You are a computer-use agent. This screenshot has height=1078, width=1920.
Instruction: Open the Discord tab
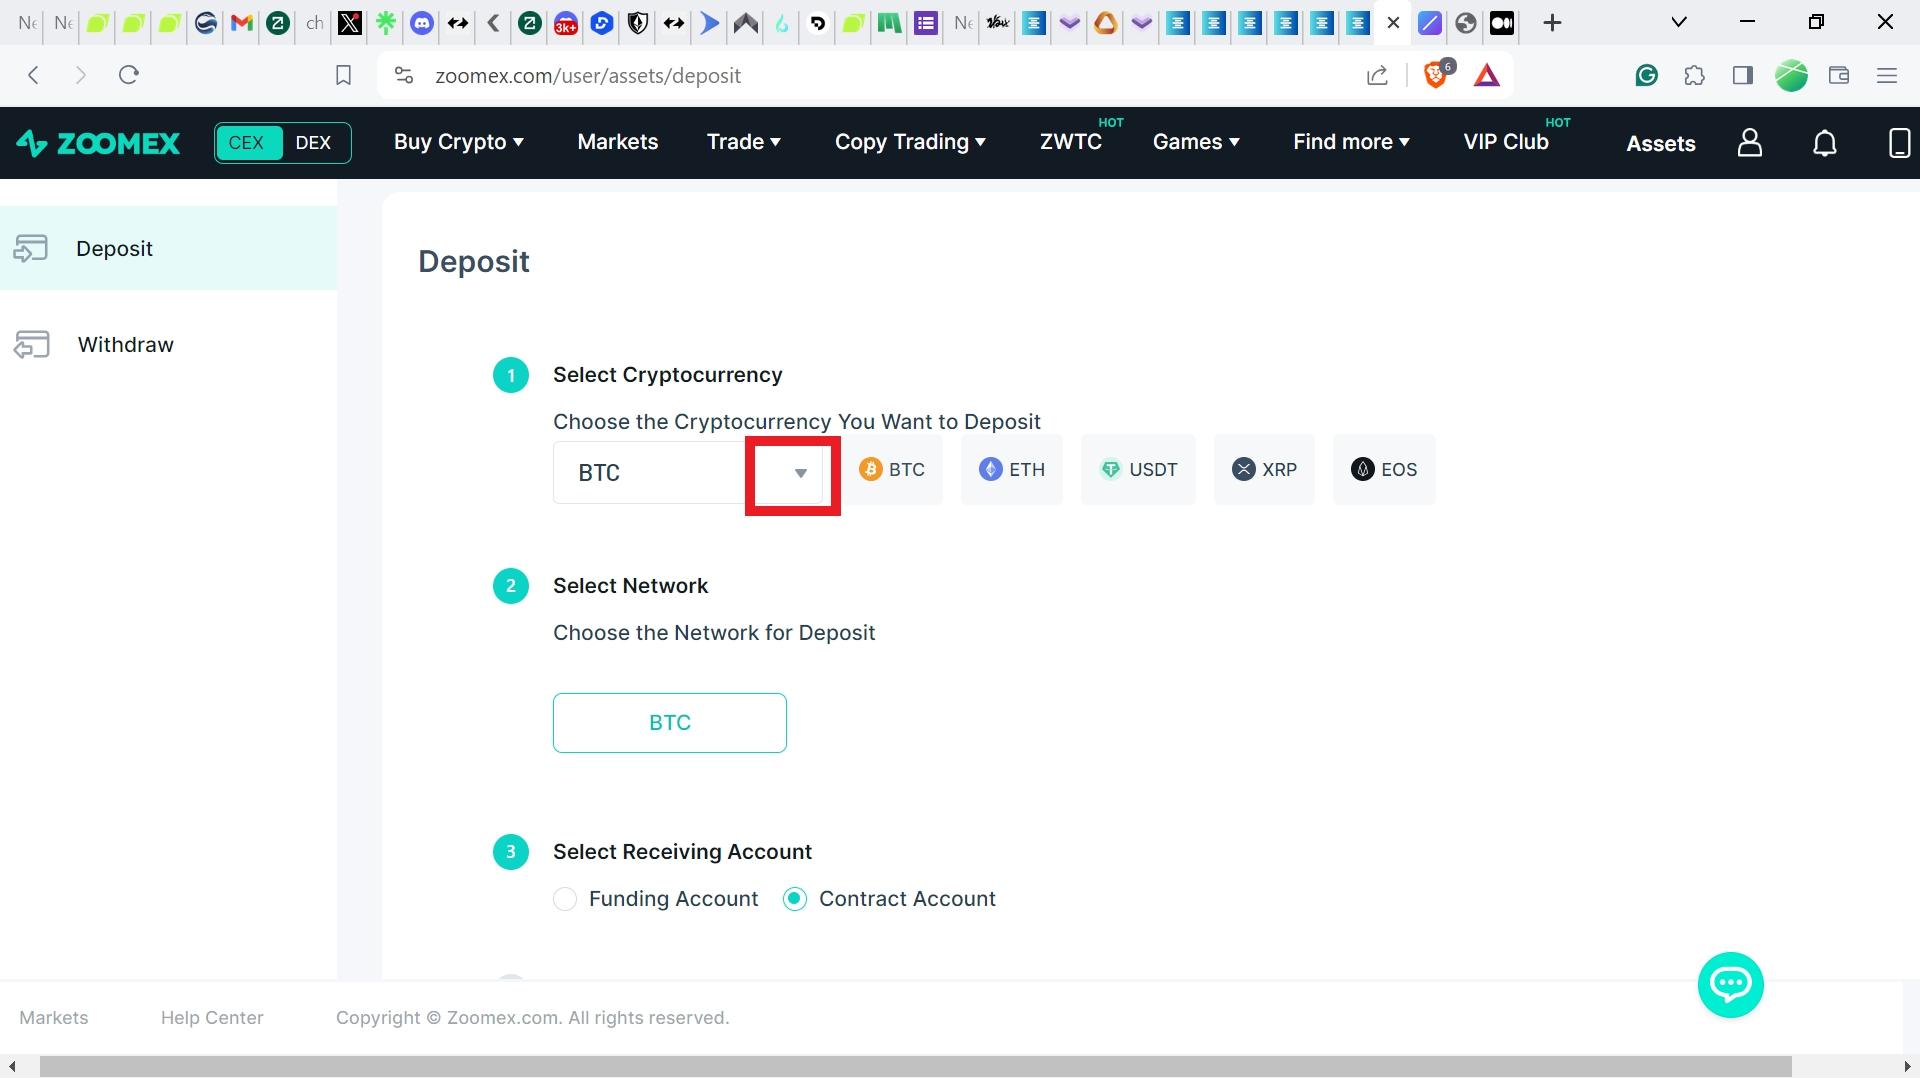click(x=422, y=23)
